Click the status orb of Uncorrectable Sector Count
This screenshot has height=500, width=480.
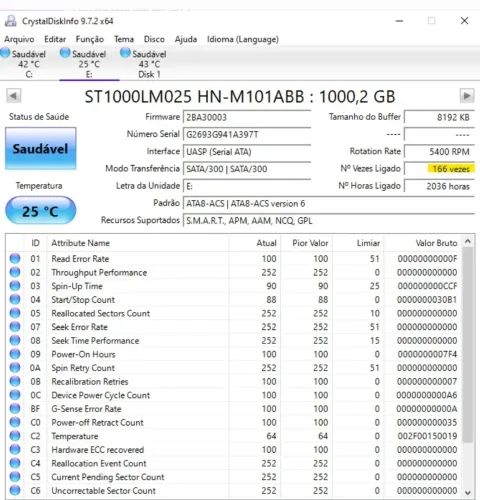(x=15, y=491)
